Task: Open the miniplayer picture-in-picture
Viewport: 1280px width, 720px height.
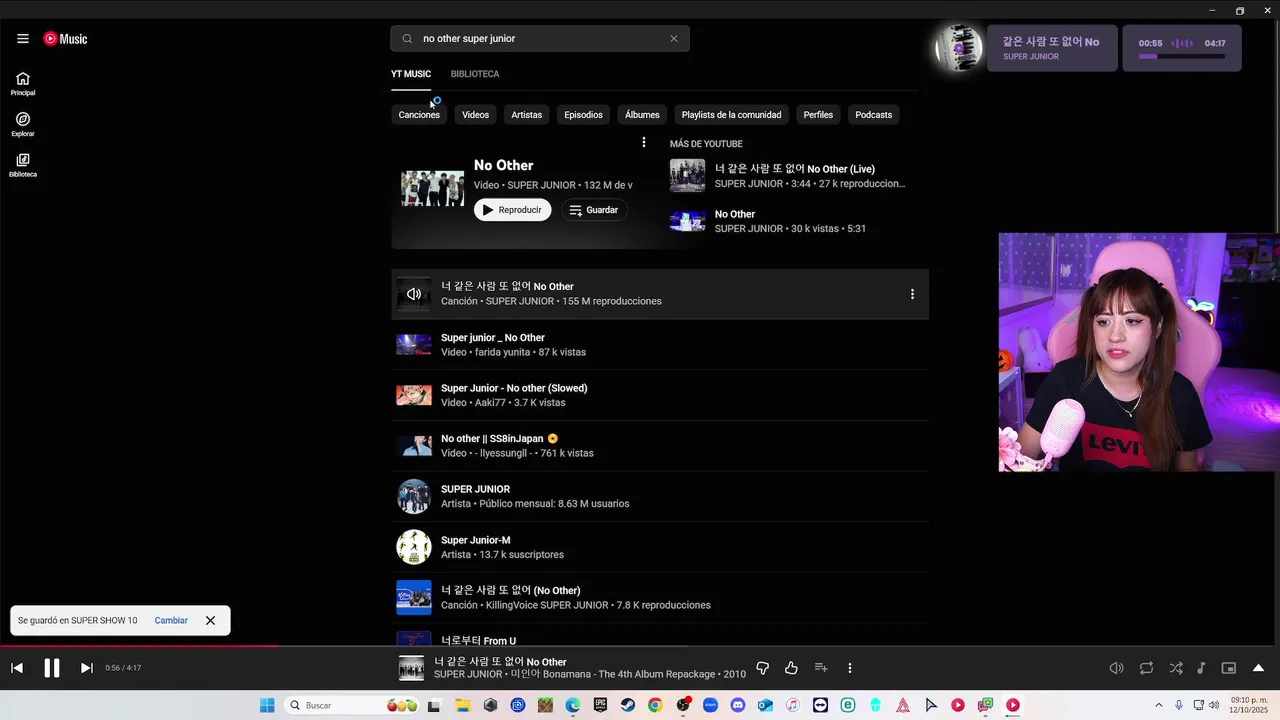Action: 1229,668
